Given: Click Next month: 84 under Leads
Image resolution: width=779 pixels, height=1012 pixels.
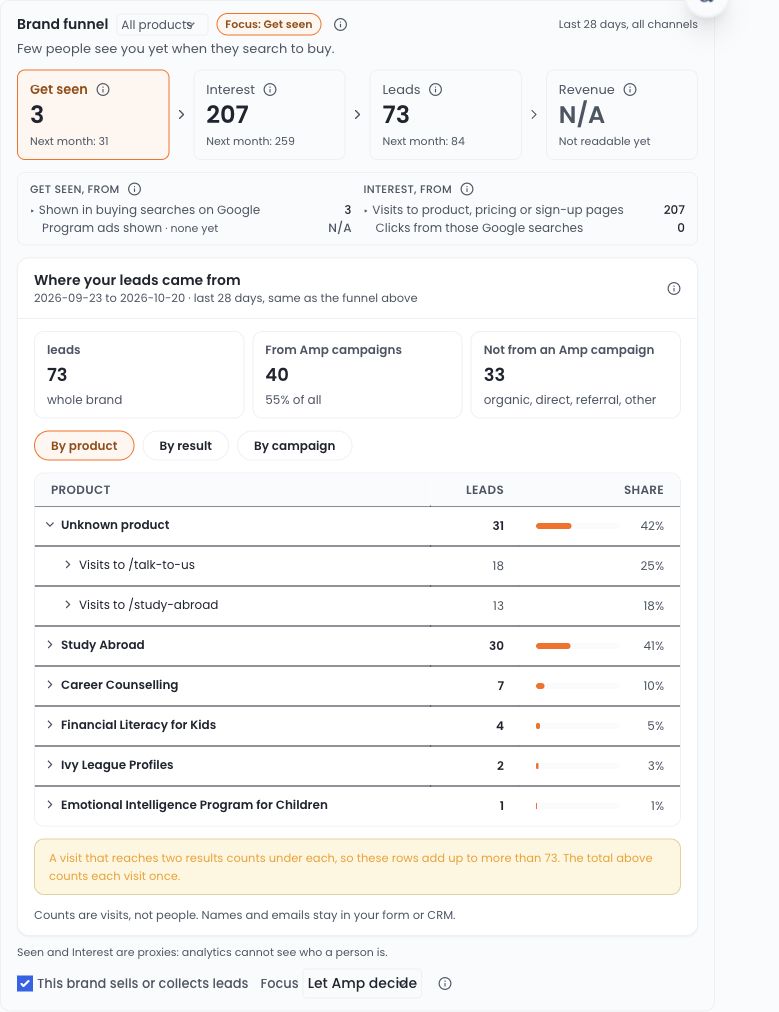Looking at the screenshot, I should [423, 141].
